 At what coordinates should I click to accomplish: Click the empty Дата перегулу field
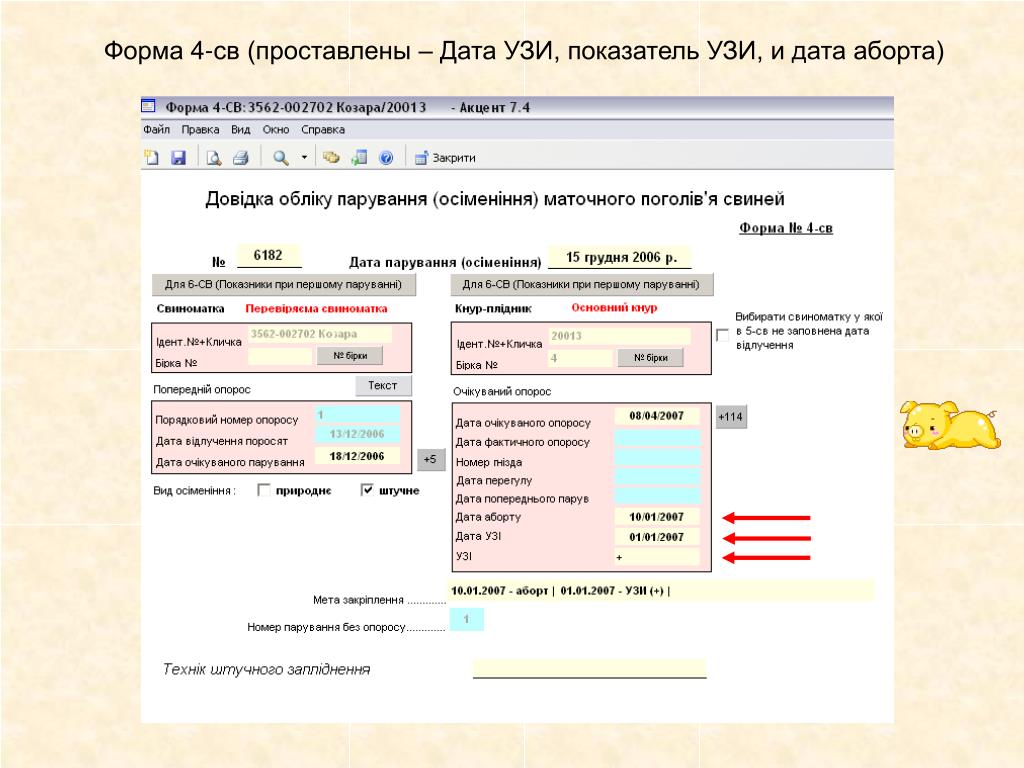click(657, 477)
